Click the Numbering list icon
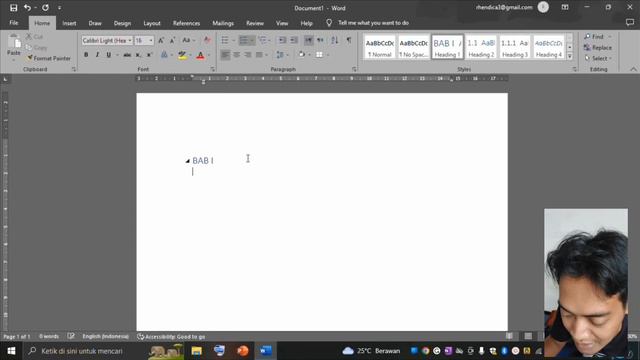The image size is (640, 360). point(244,40)
